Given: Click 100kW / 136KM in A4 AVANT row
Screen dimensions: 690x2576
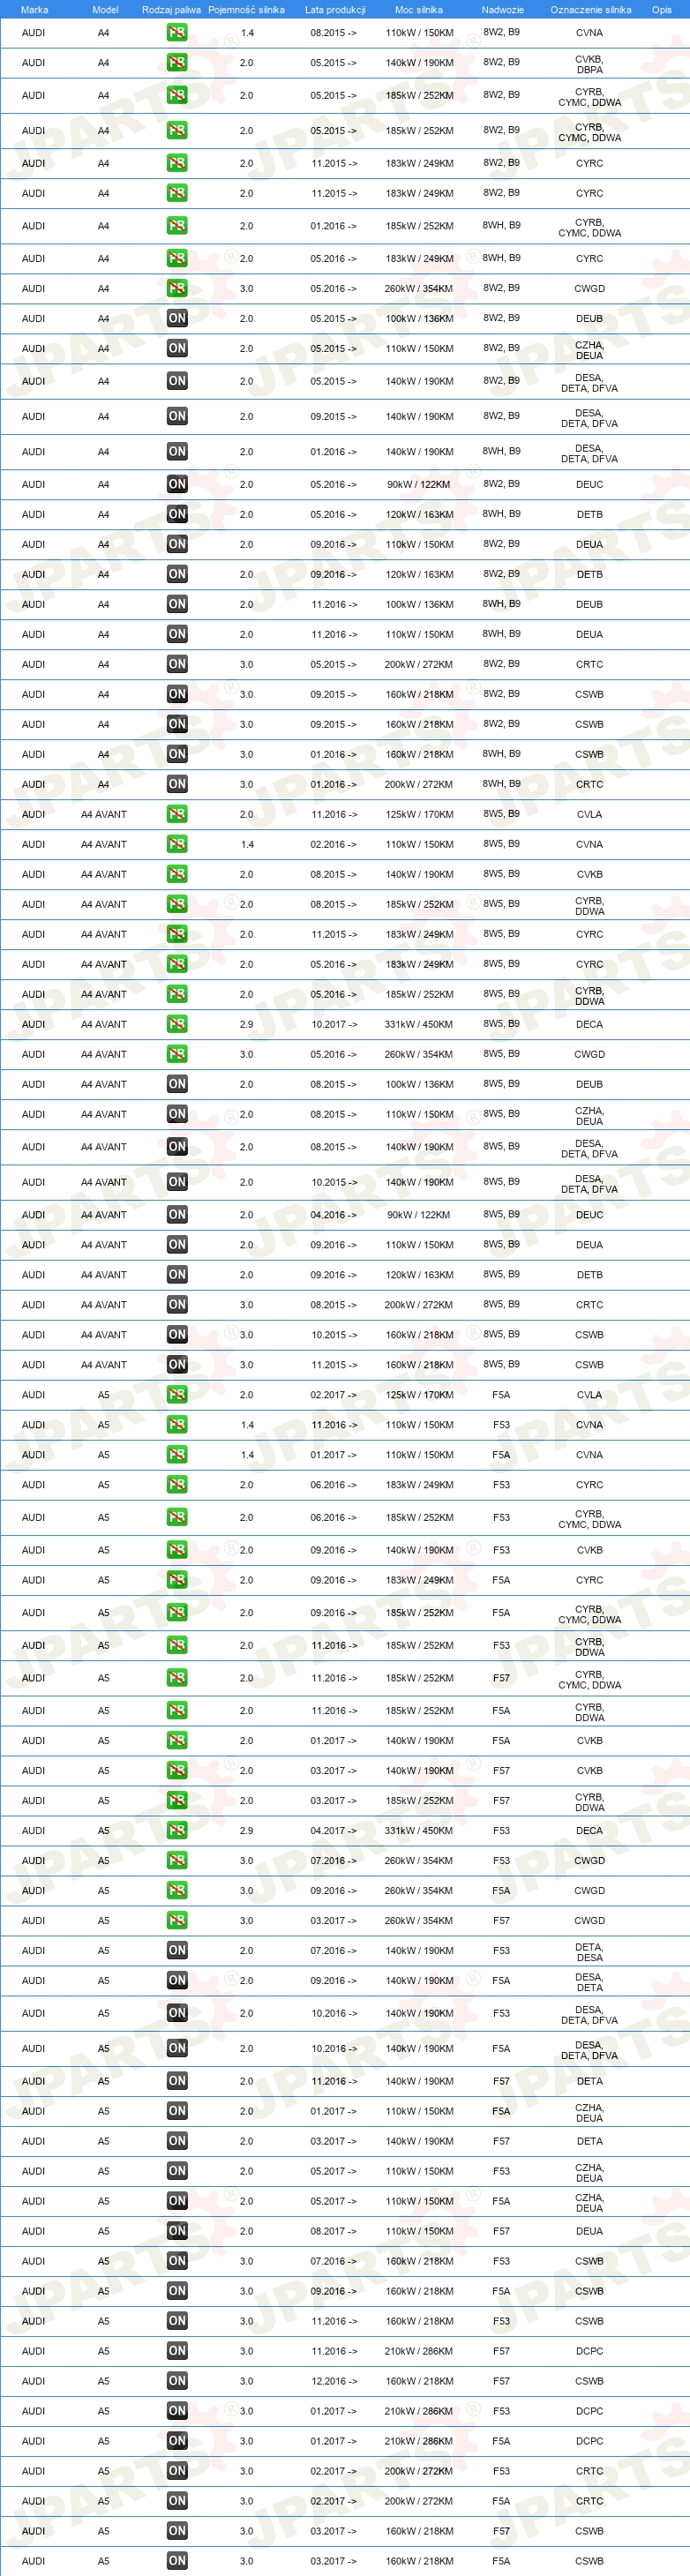Looking at the screenshot, I should click(419, 1084).
